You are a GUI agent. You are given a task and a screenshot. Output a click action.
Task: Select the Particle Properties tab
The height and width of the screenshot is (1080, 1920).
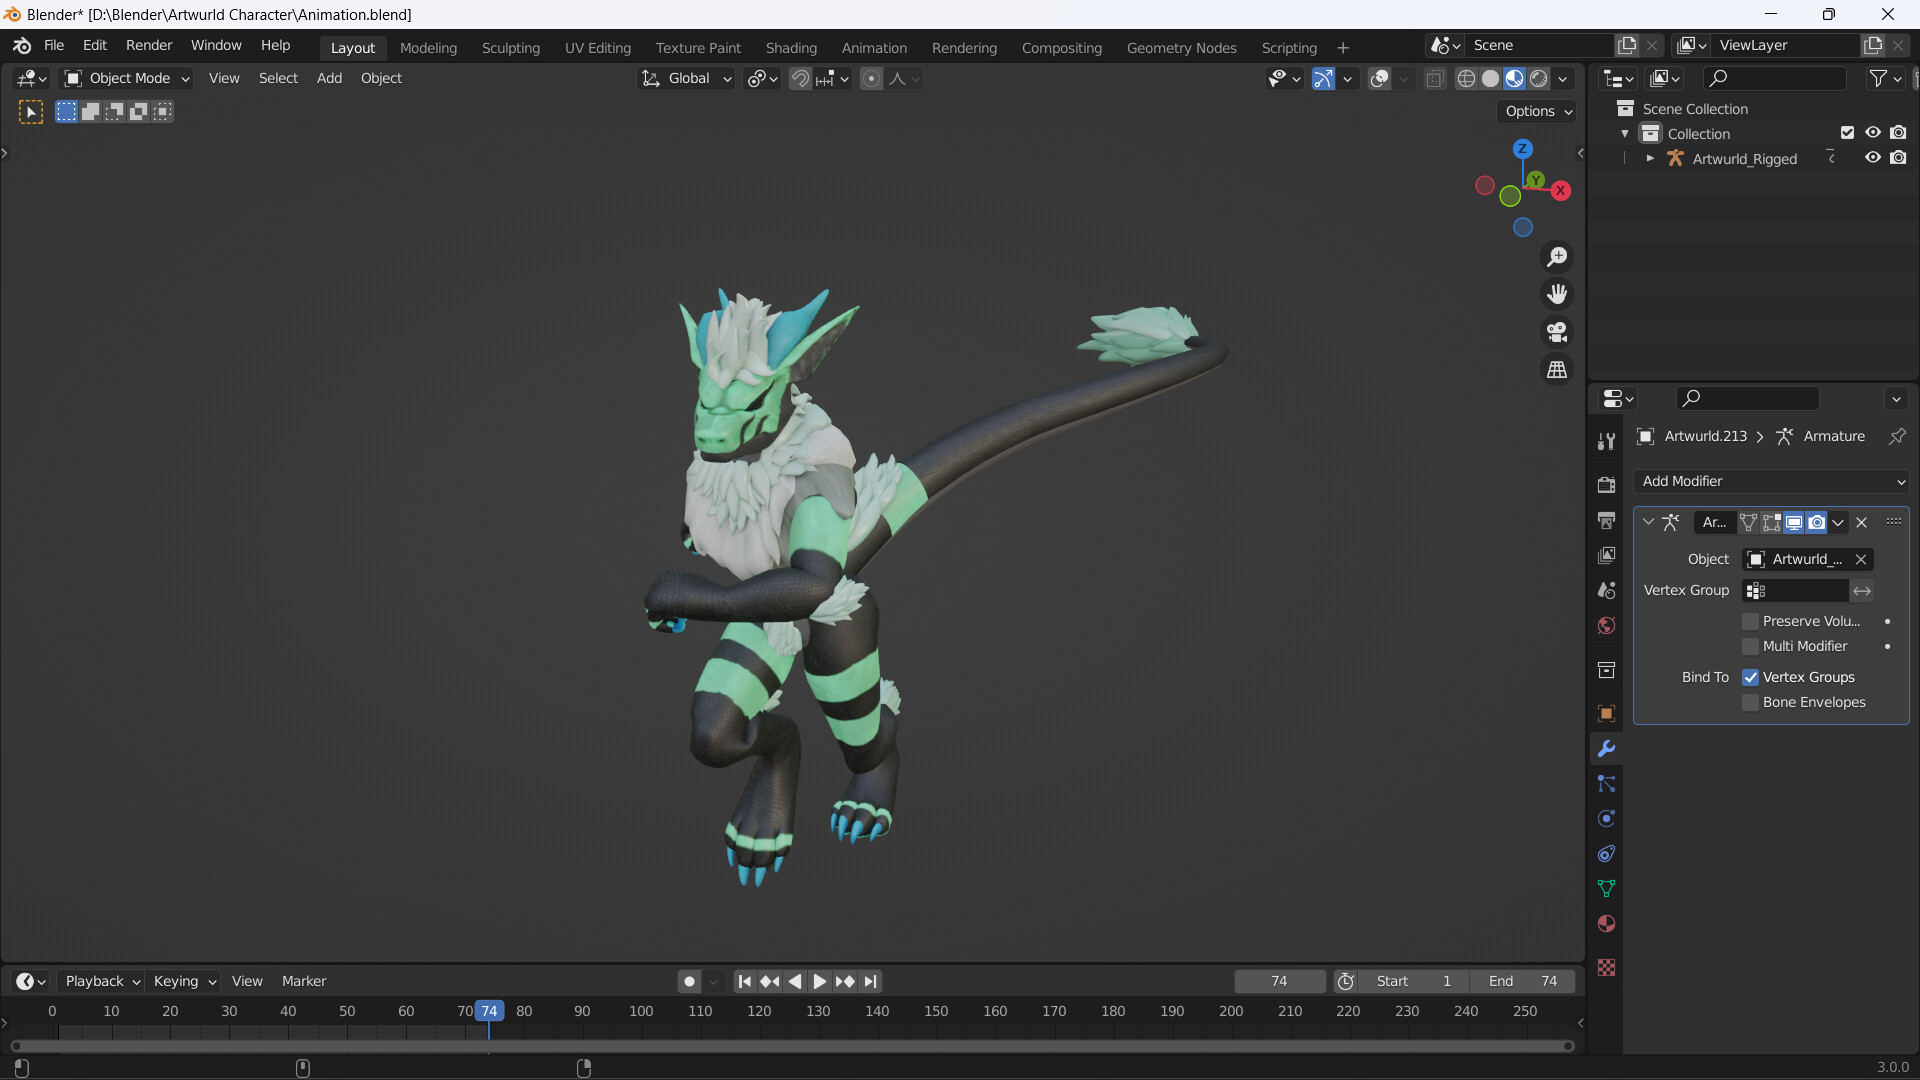pyautogui.click(x=1606, y=783)
